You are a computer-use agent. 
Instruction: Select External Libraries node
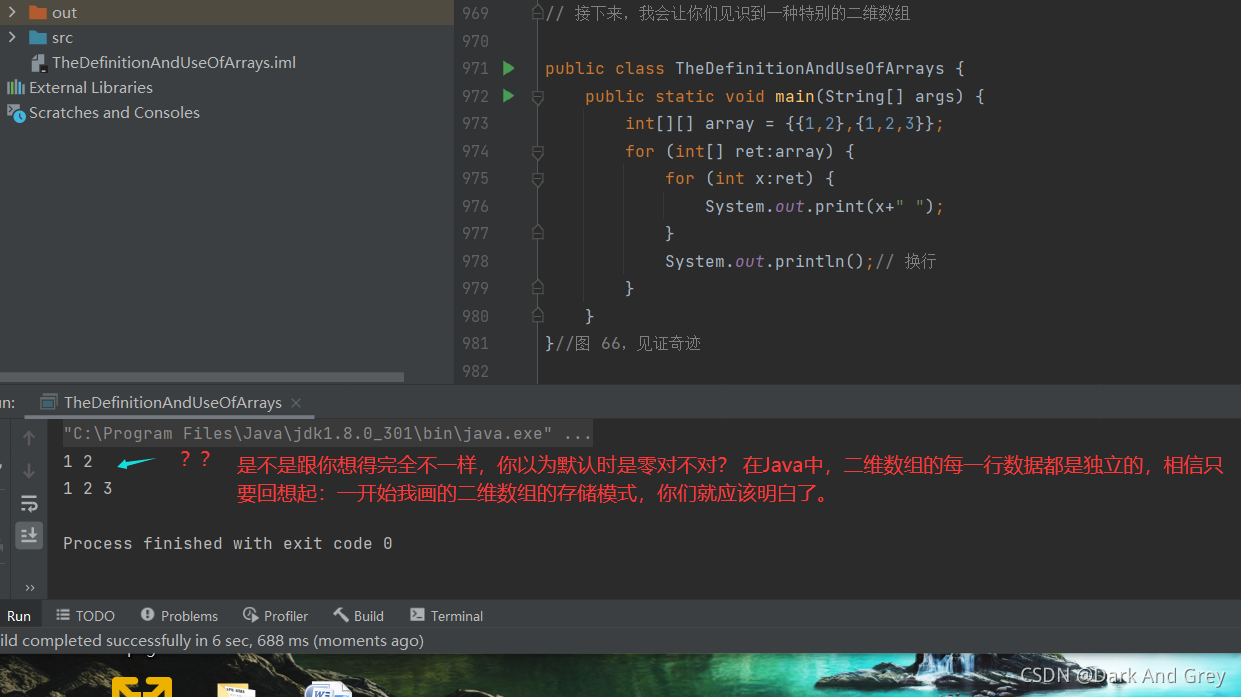point(91,87)
